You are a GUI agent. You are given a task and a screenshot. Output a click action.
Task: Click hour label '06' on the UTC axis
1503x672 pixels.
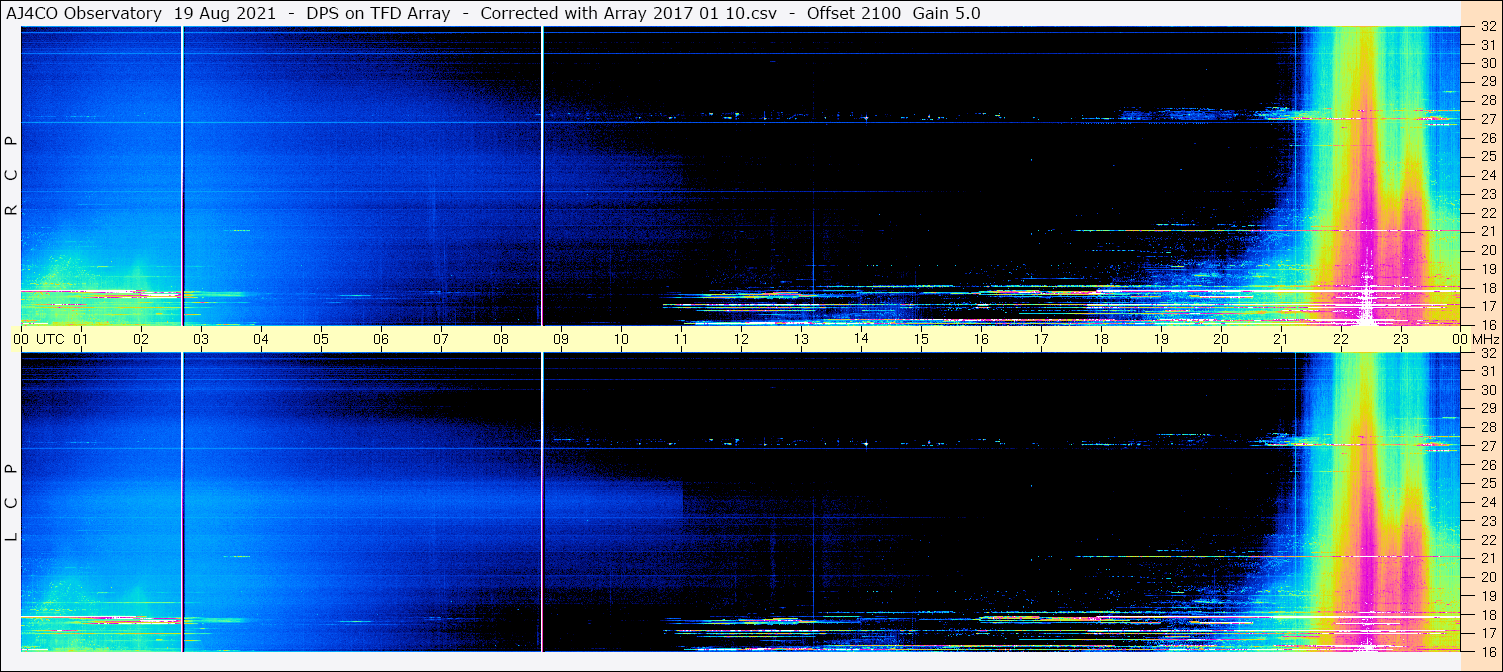click(x=381, y=339)
